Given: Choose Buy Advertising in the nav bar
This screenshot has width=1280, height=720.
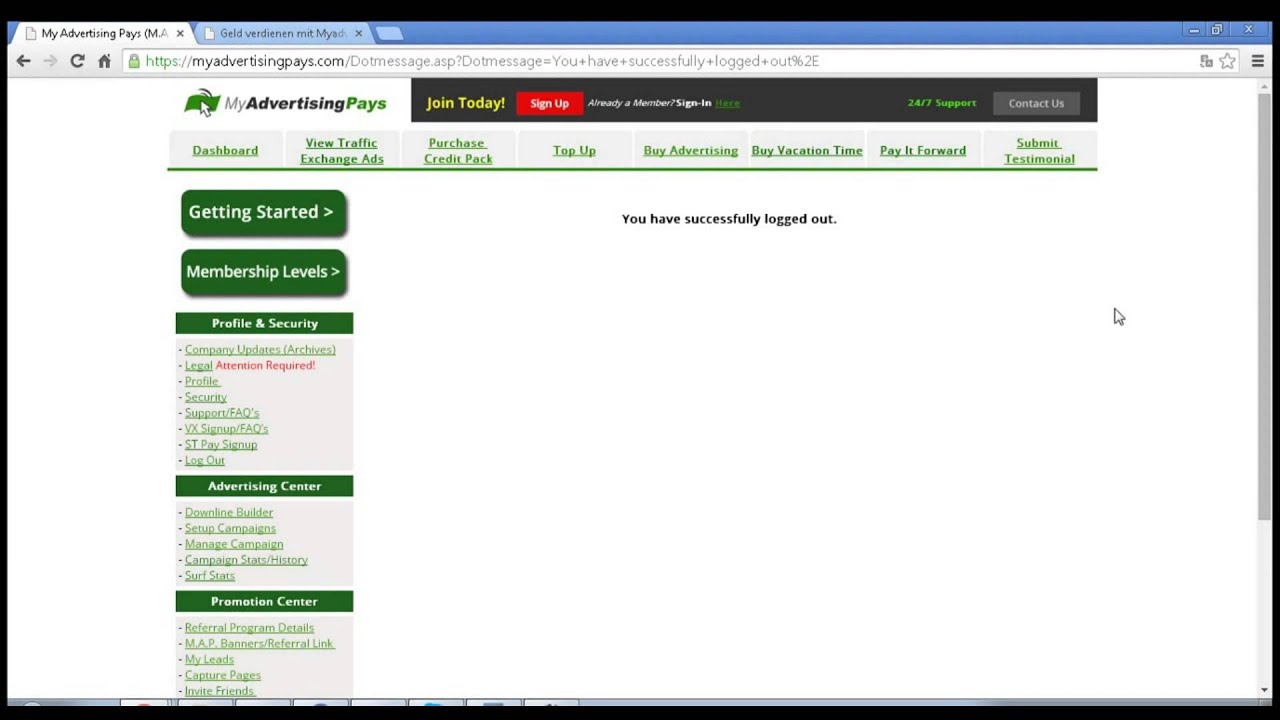Looking at the screenshot, I should [x=690, y=150].
